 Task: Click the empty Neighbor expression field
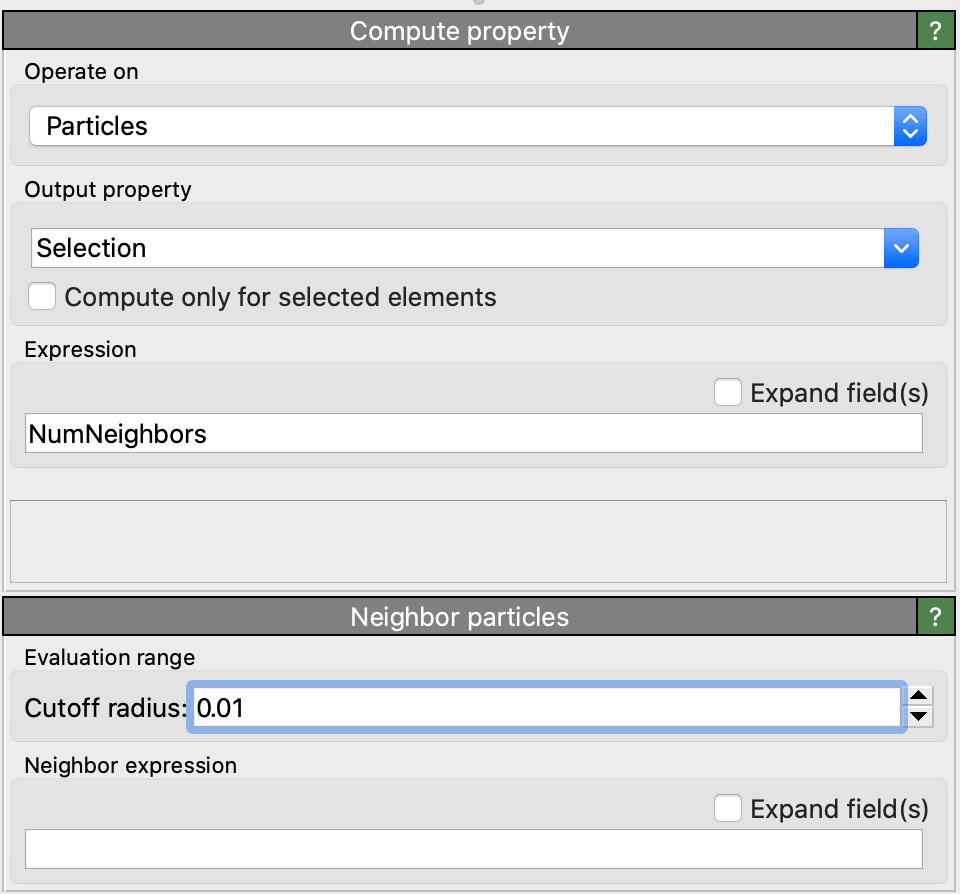[473, 849]
